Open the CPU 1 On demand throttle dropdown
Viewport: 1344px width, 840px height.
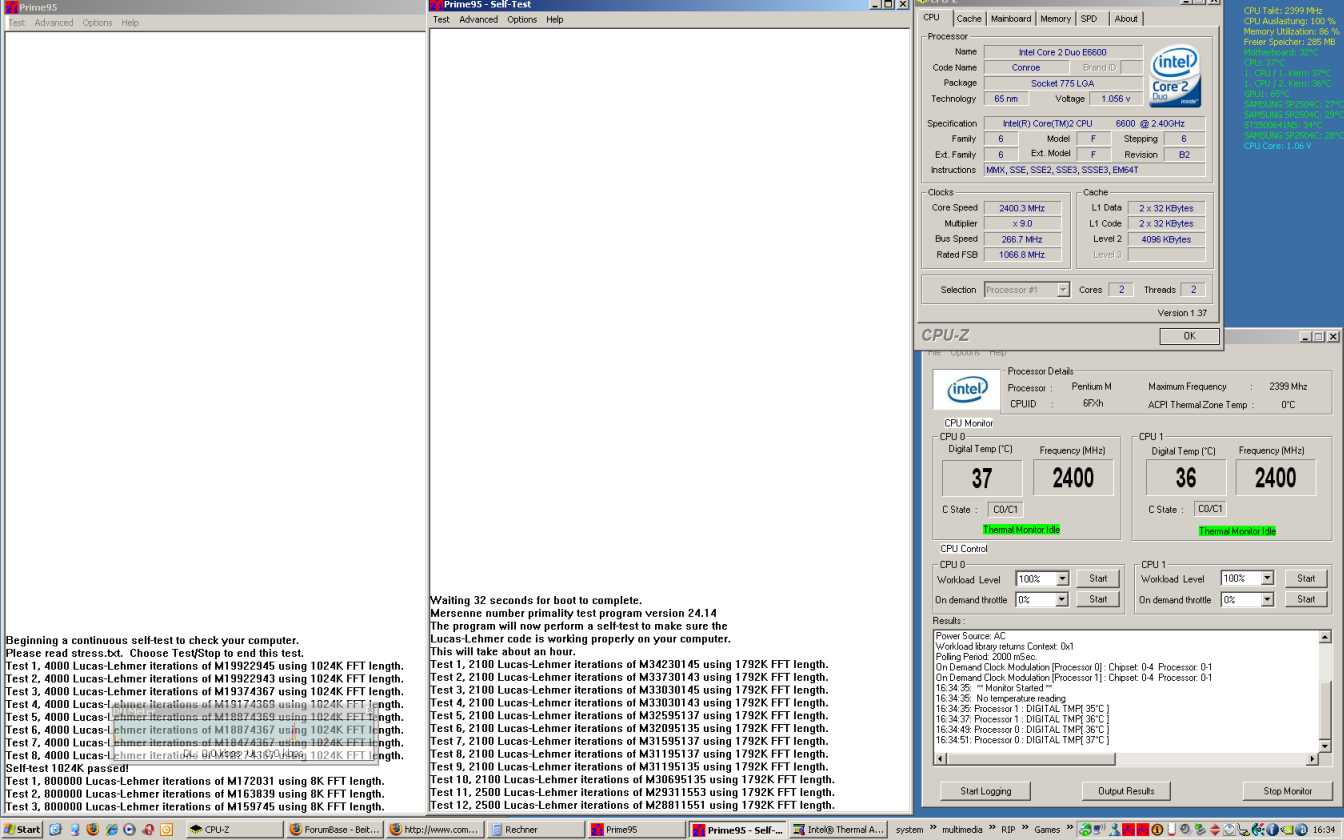(1267, 600)
